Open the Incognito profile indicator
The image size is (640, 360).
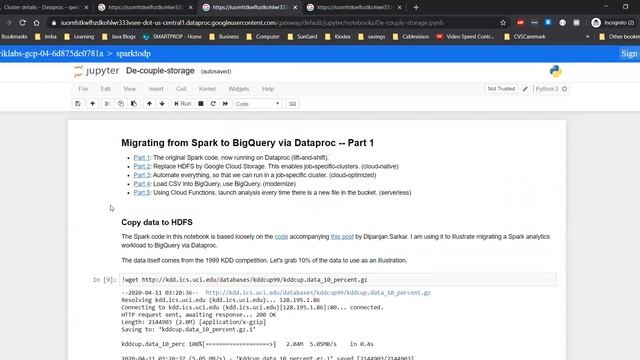tap(614, 23)
